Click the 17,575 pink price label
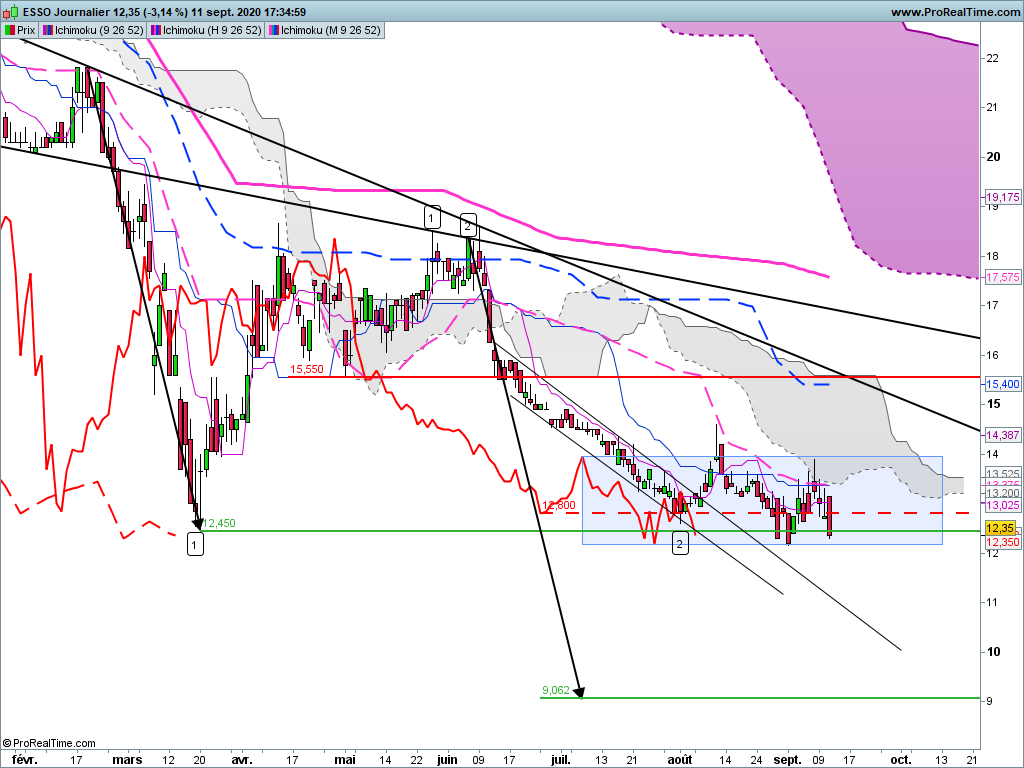Screen dimensions: 1024x768 (x=1002, y=277)
